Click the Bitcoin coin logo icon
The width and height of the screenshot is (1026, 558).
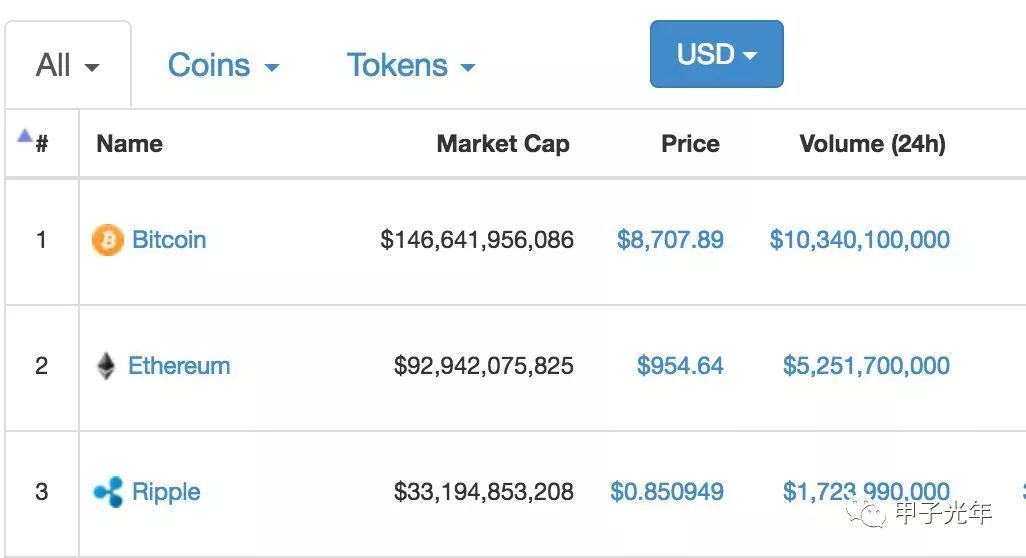coord(107,240)
